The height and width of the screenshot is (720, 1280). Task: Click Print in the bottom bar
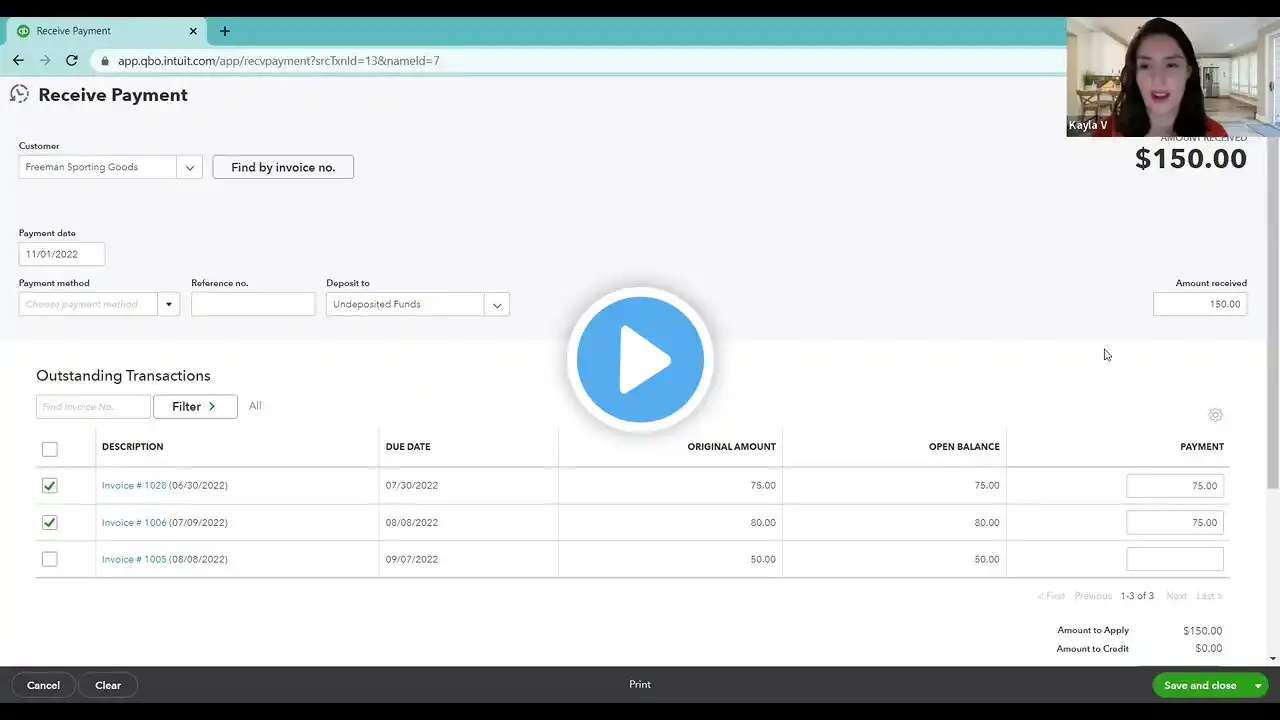(x=640, y=685)
